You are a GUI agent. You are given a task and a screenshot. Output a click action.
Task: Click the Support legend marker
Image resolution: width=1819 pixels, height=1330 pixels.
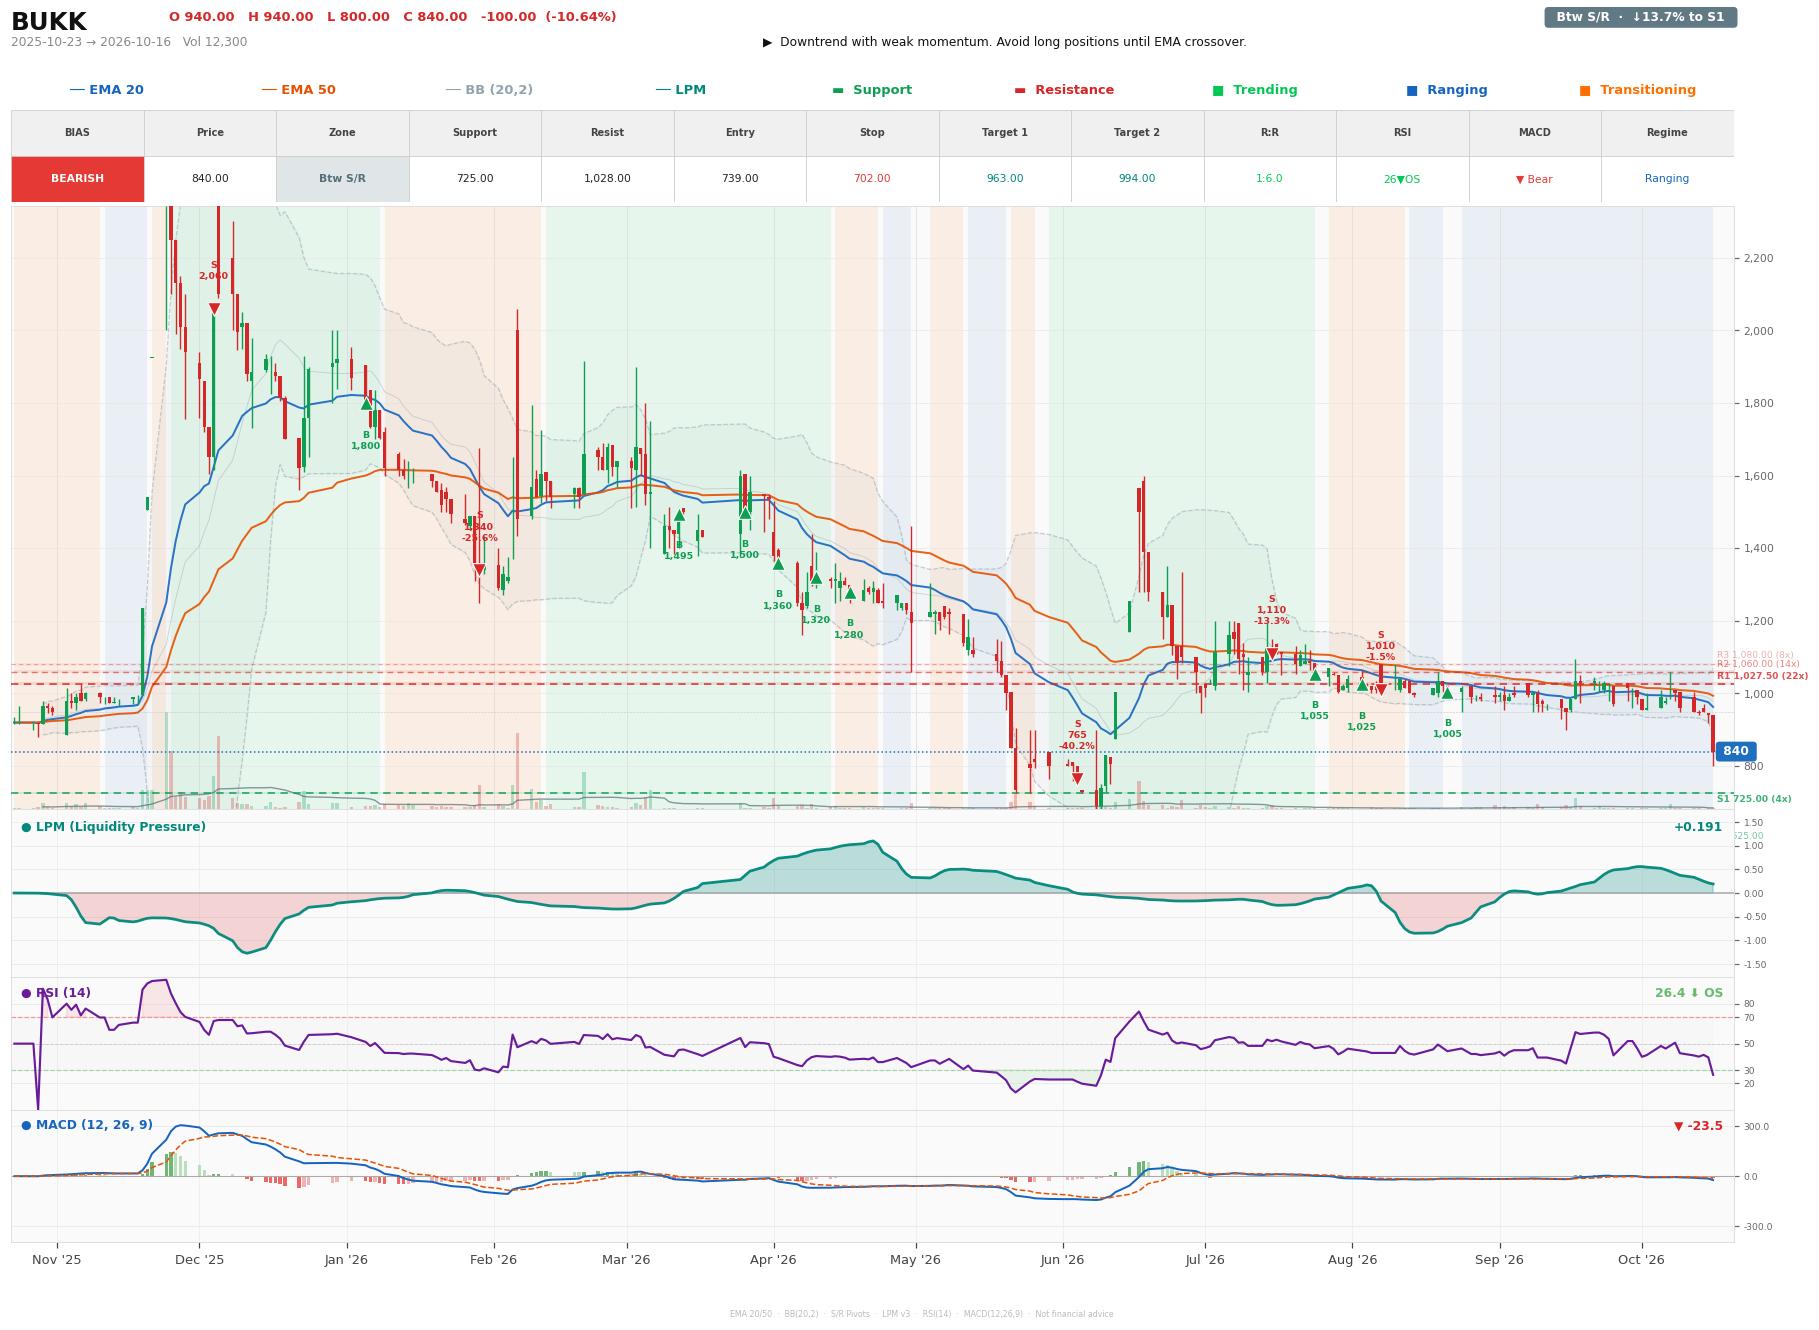tap(838, 90)
